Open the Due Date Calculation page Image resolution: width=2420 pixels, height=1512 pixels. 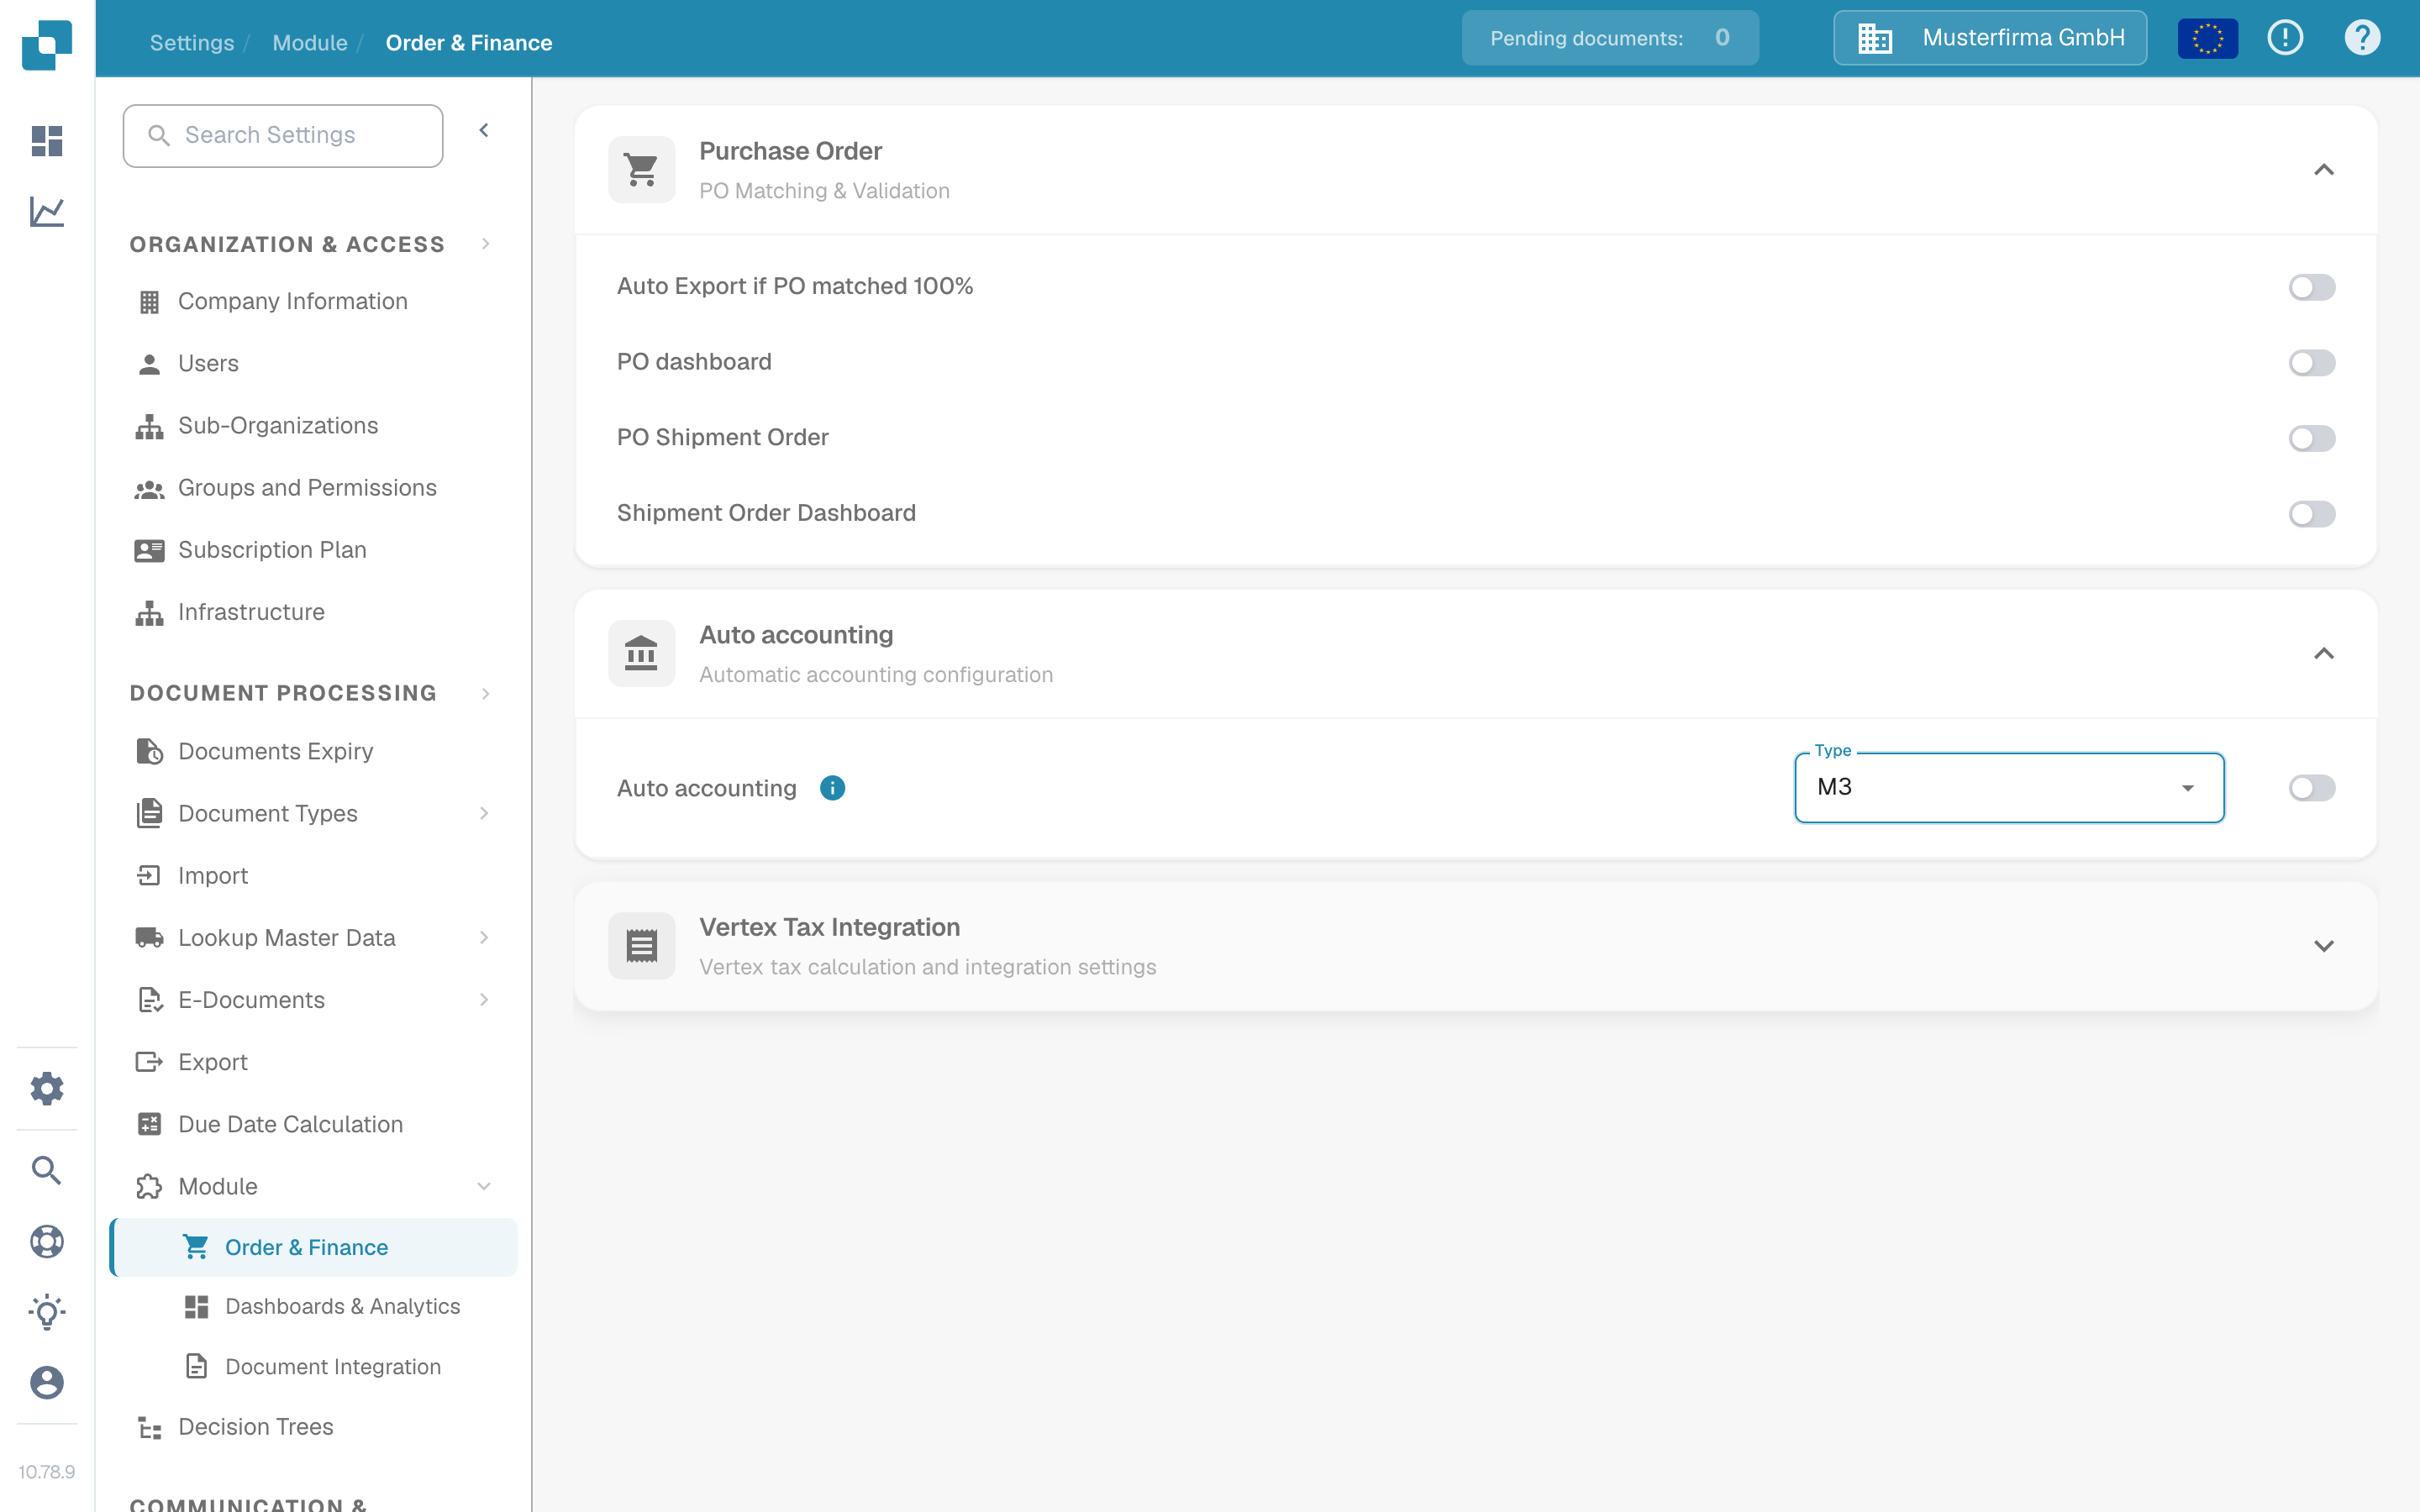click(x=314, y=1124)
